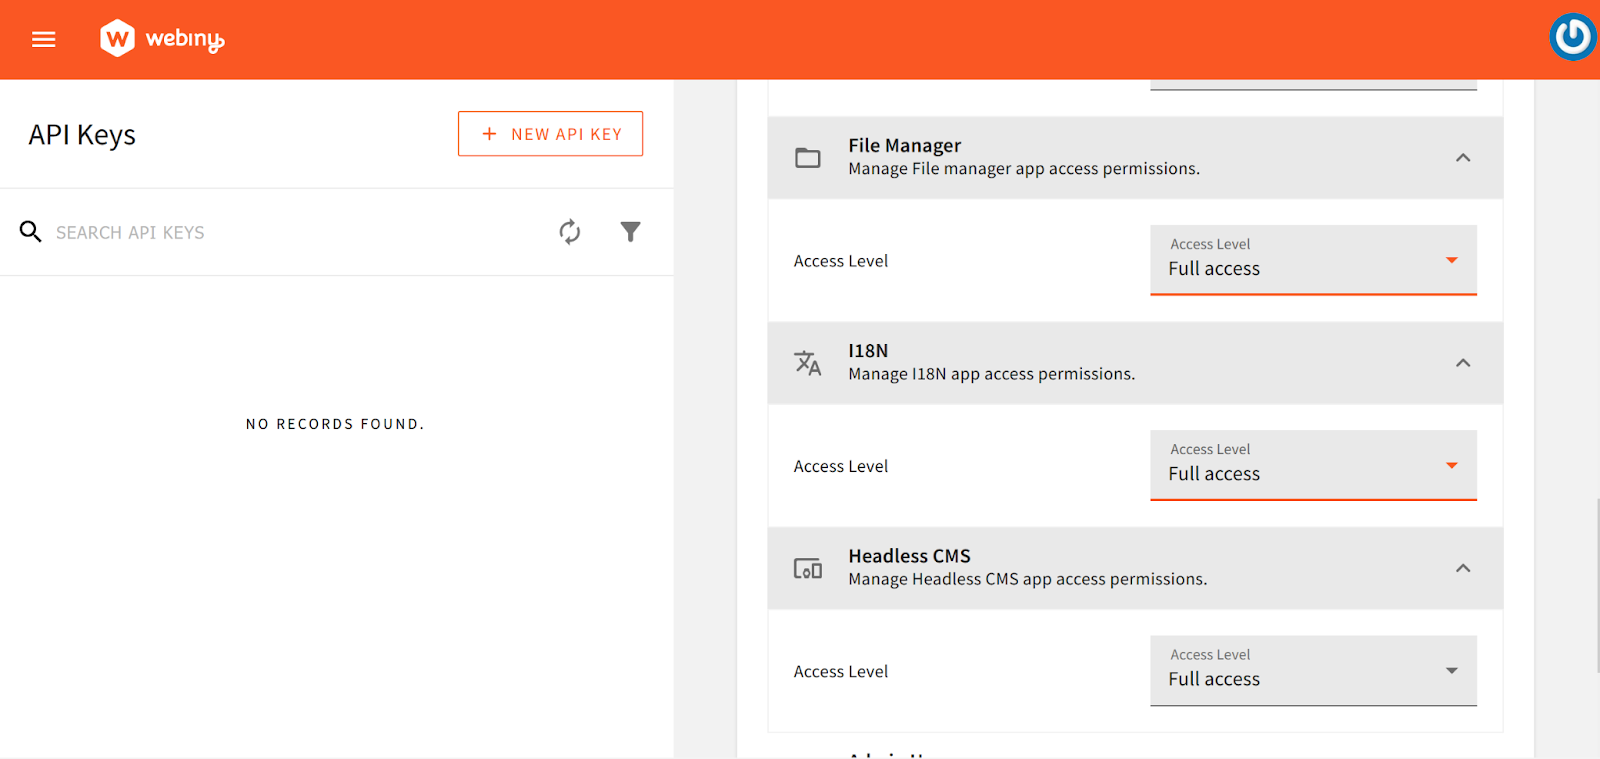
Task: Click the vertical scrollbar on the right
Action: click(1596, 585)
